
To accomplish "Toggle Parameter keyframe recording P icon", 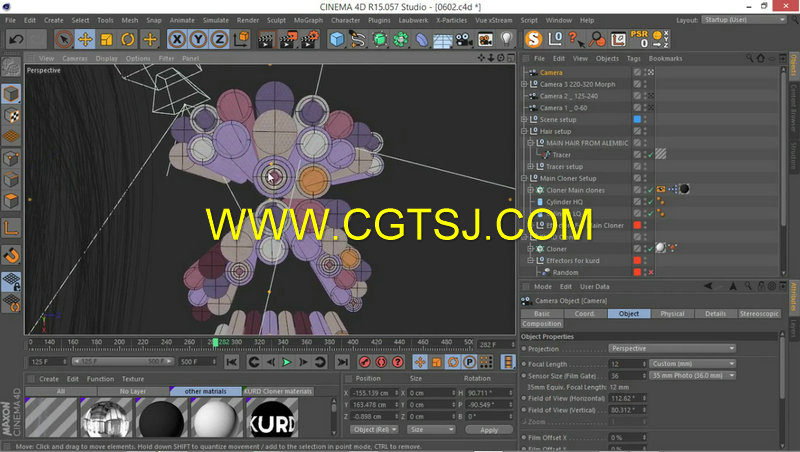I will tap(469, 362).
